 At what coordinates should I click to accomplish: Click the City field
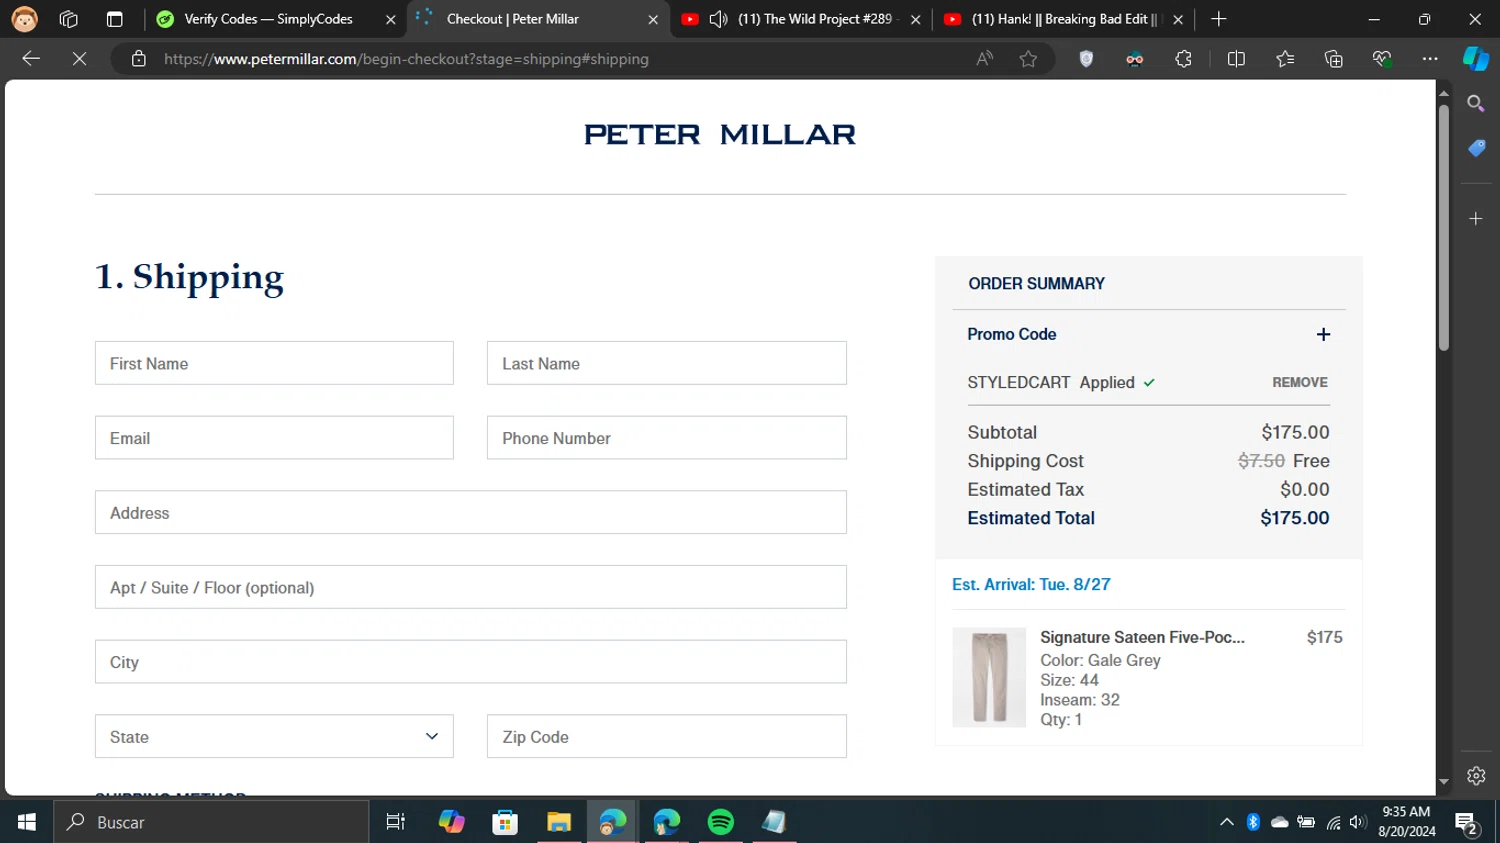point(470,662)
